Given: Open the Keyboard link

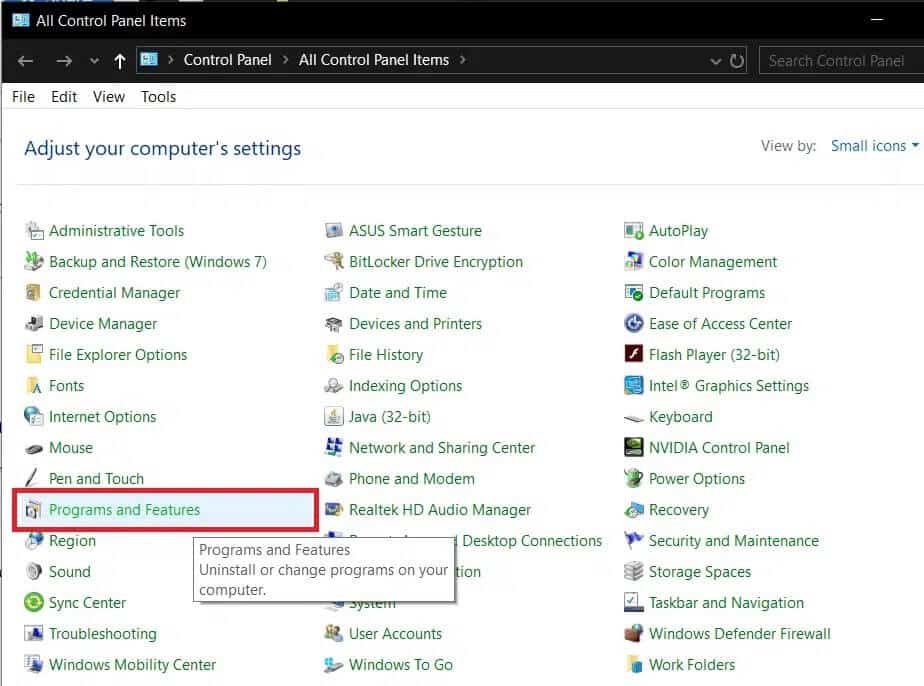Looking at the screenshot, I should point(681,417).
